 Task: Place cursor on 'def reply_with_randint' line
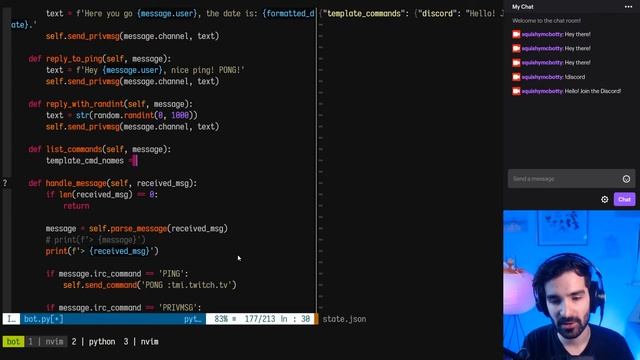click(x=110, y=104)
